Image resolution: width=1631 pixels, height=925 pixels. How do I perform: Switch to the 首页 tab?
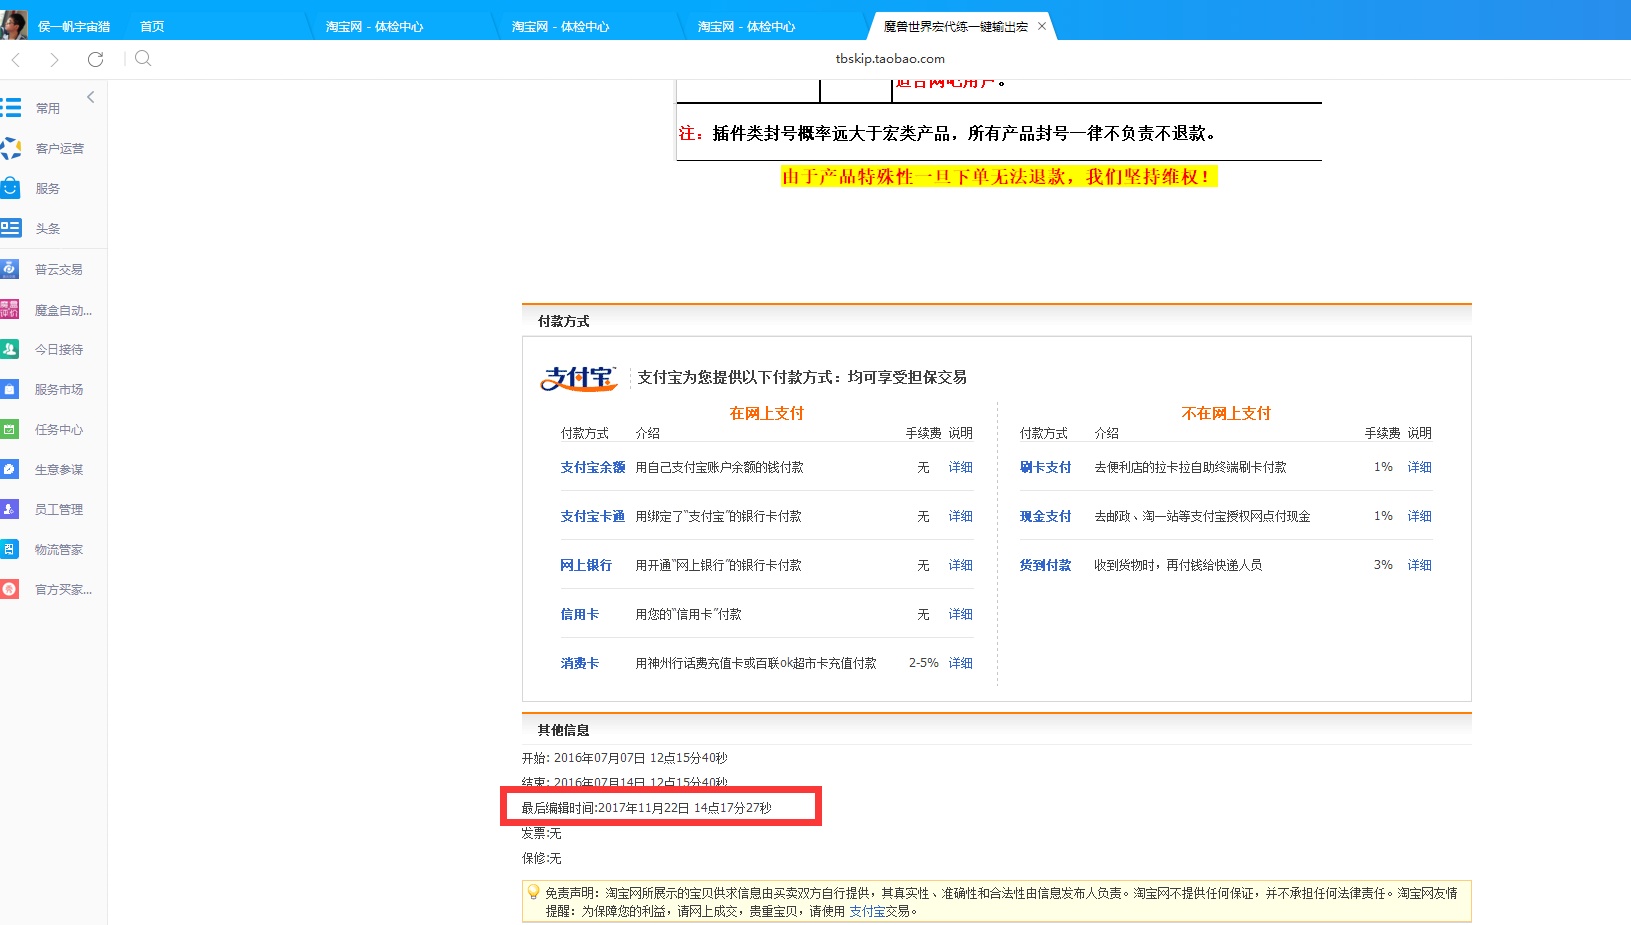pyautogui.click(x=152, y=27)
